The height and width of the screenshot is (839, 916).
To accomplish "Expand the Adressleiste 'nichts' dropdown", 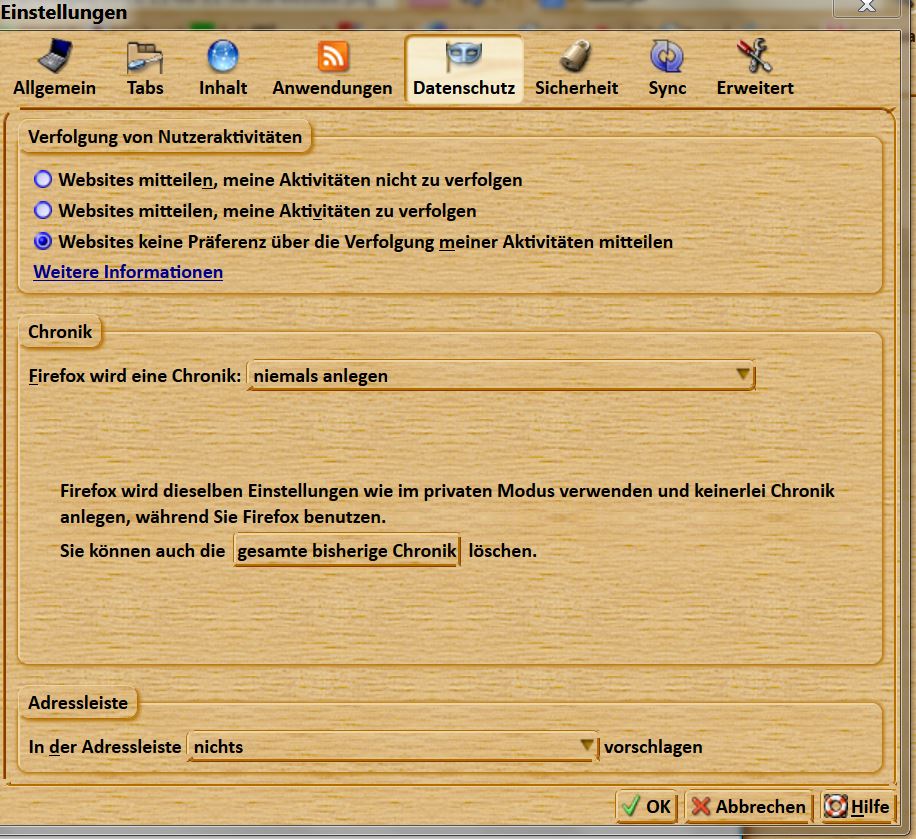I will (x=392, y=746).
